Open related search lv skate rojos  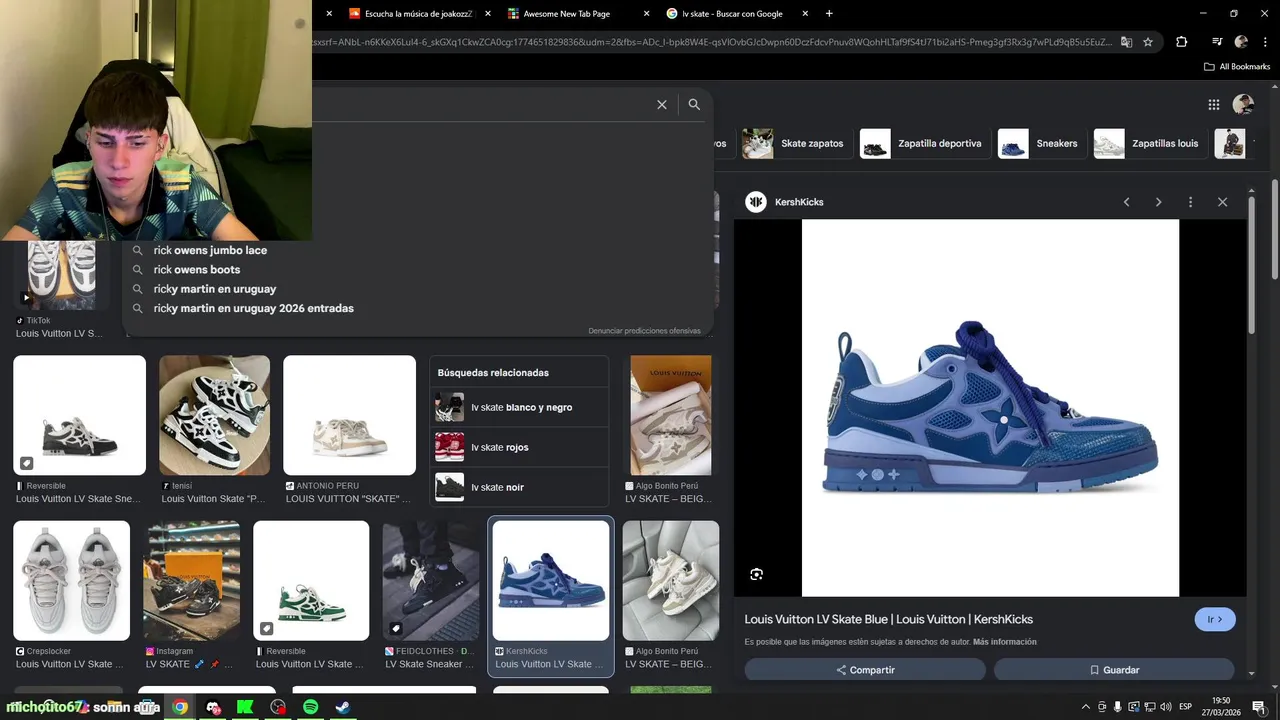(519, 447)
